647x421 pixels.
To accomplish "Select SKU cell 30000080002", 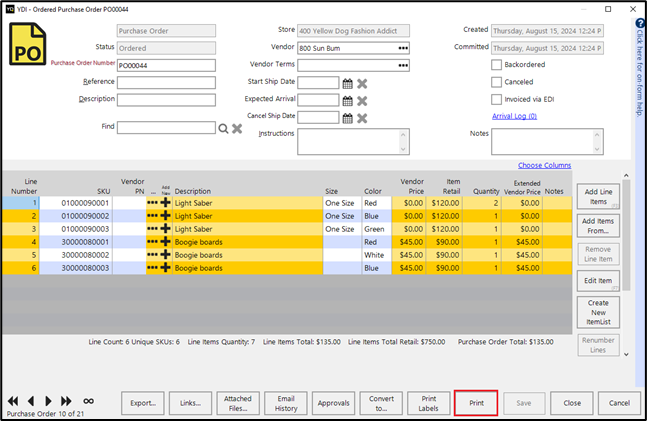I will point(76,255).
